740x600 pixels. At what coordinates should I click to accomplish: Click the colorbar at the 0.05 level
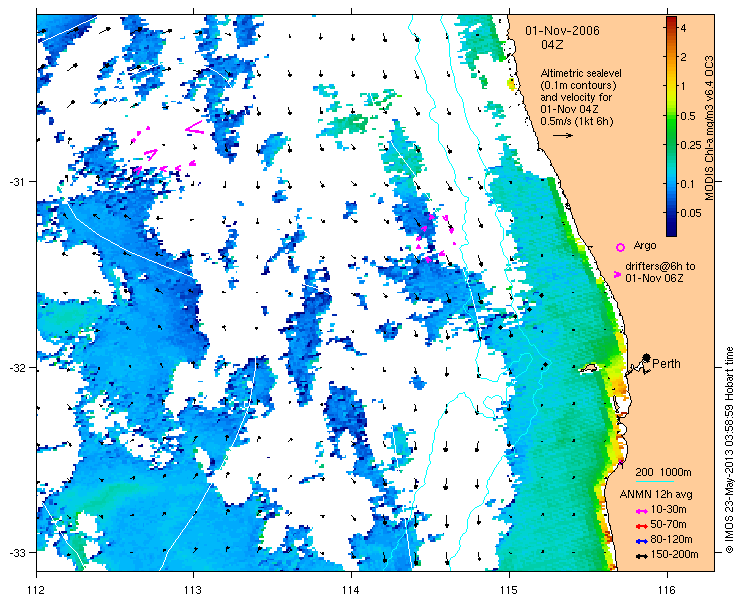(x=671, y=213)
